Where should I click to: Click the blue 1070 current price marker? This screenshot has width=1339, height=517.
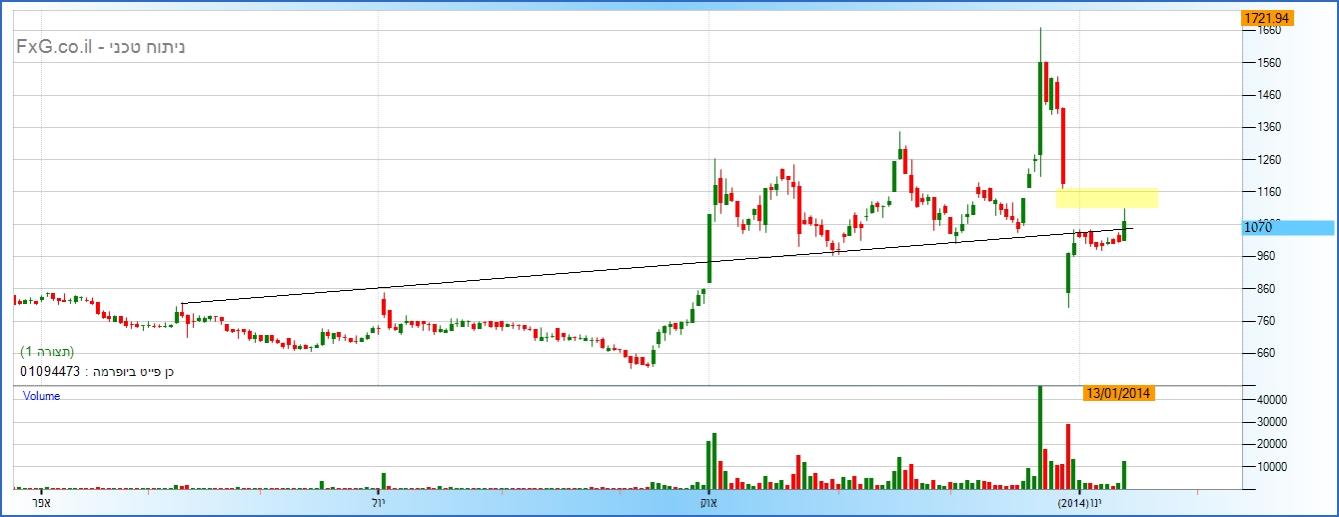tap(1287, 228)
